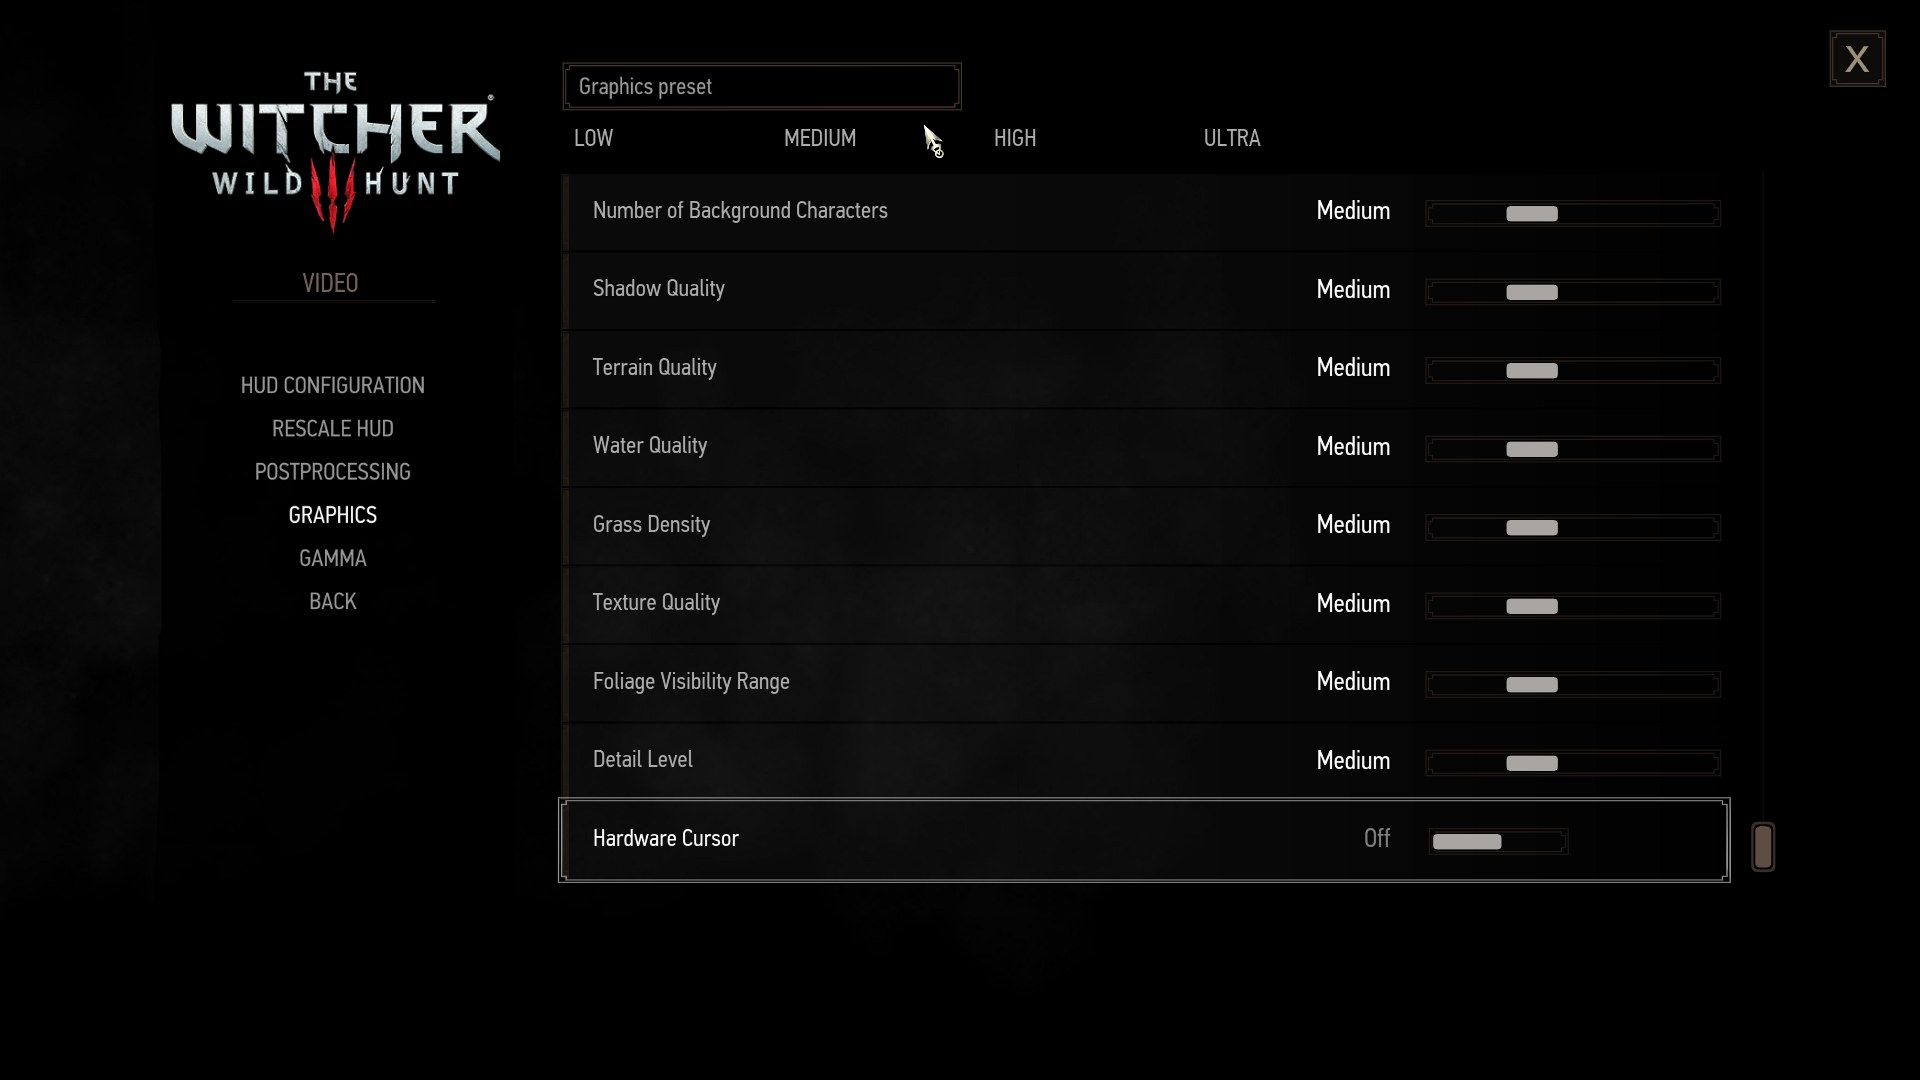The image size is (1920, 1080).
Task: Select the GRAPHICS settings tab
Action: (332, 514)
